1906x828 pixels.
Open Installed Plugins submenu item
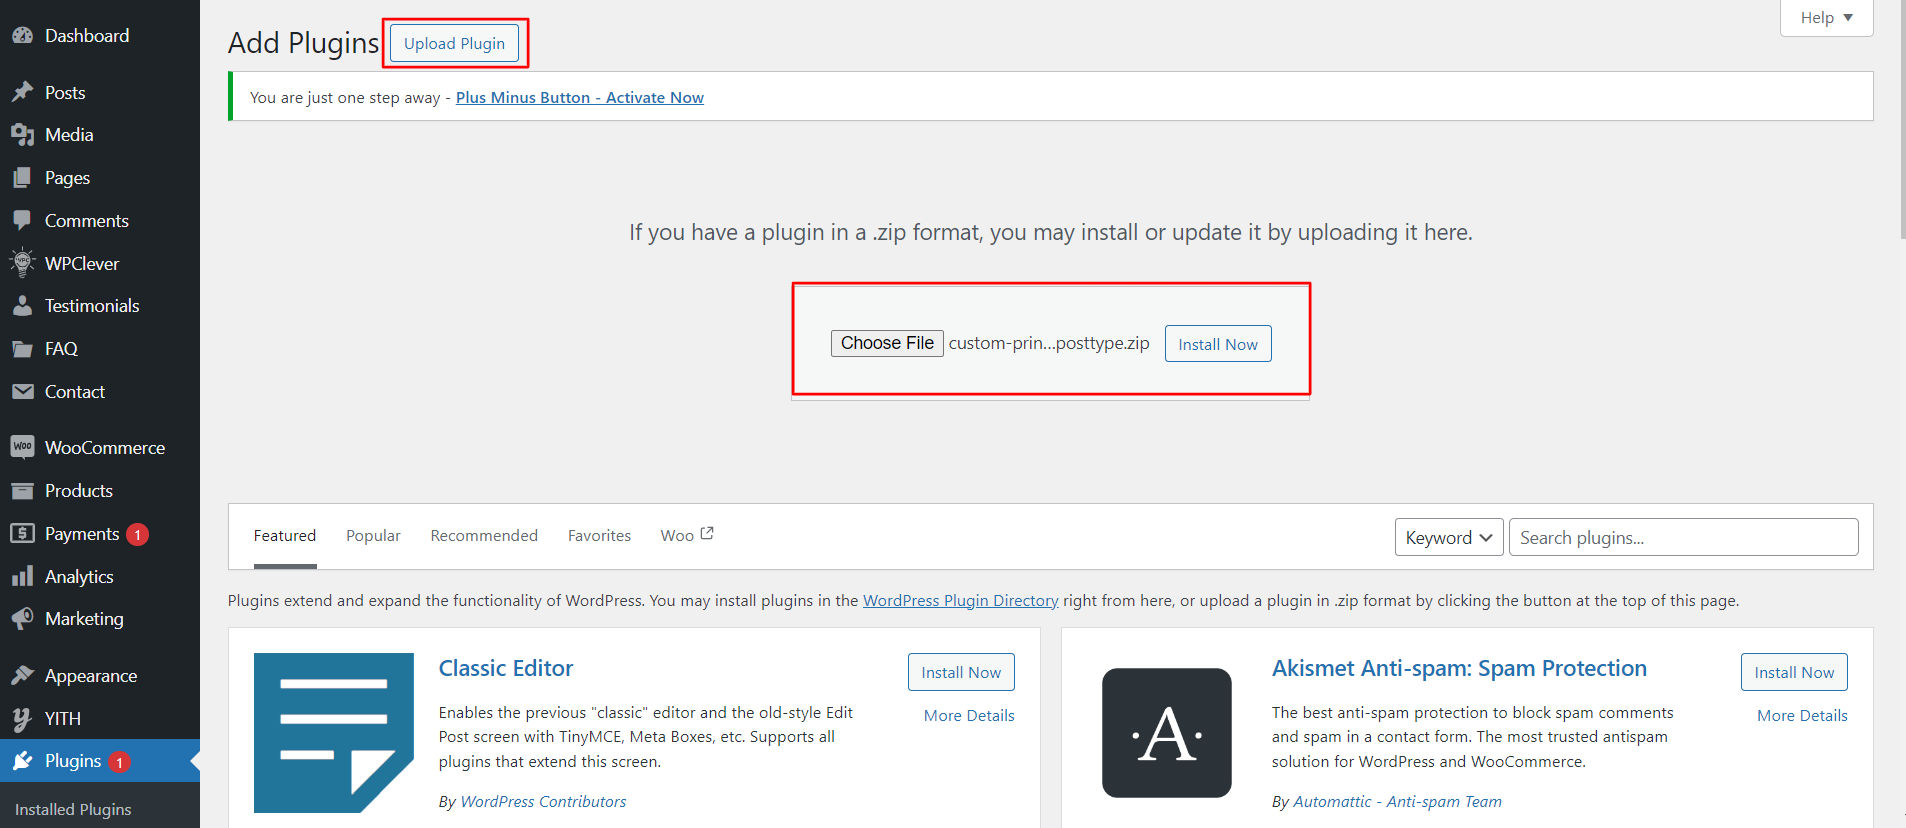(x=73, y=809)
